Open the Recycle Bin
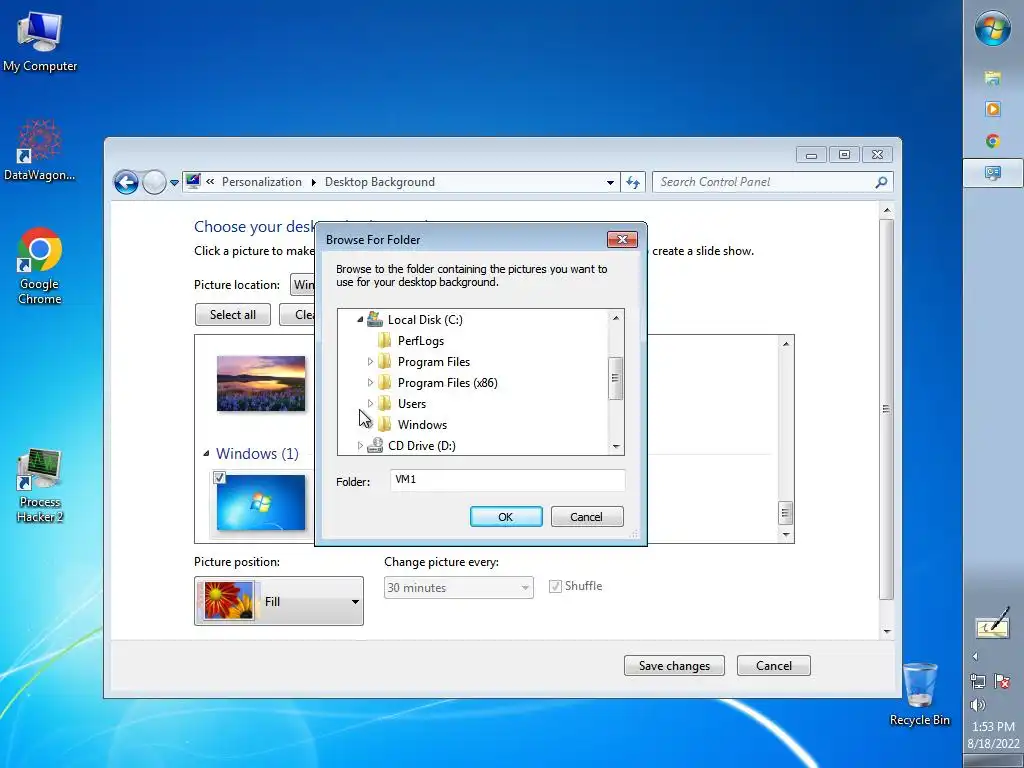This screenshot has height=768, width=1024. 920,694
